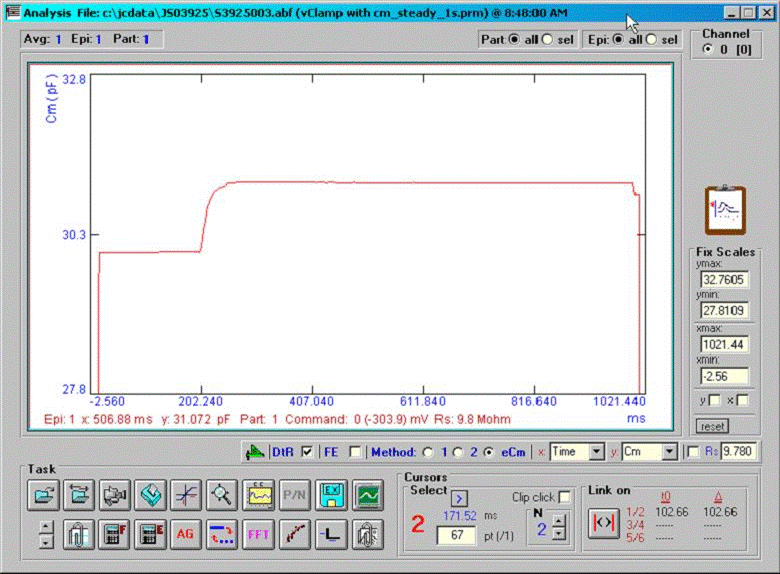Open the x-axis Time dropdown
The width and height of the screenshot is (780, 574).
(x=596, y=452)
